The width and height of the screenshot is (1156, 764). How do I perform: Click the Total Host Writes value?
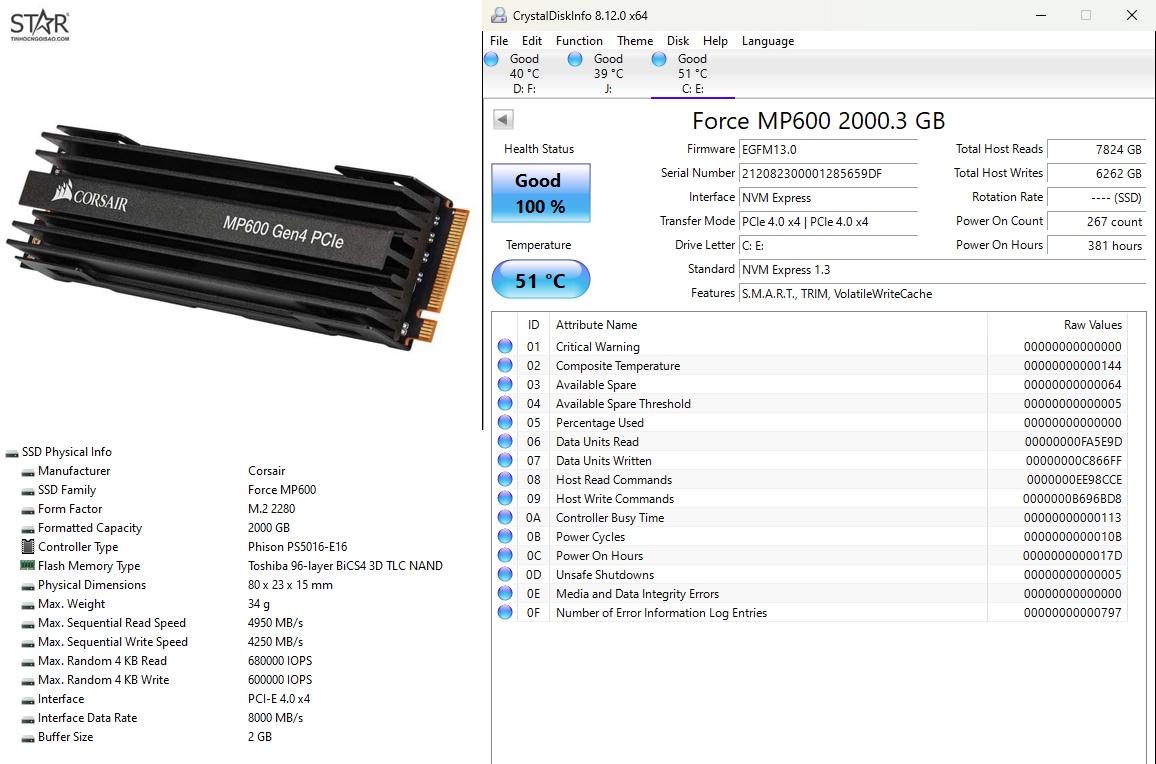pyautogui.click(x=1097, y=173)
